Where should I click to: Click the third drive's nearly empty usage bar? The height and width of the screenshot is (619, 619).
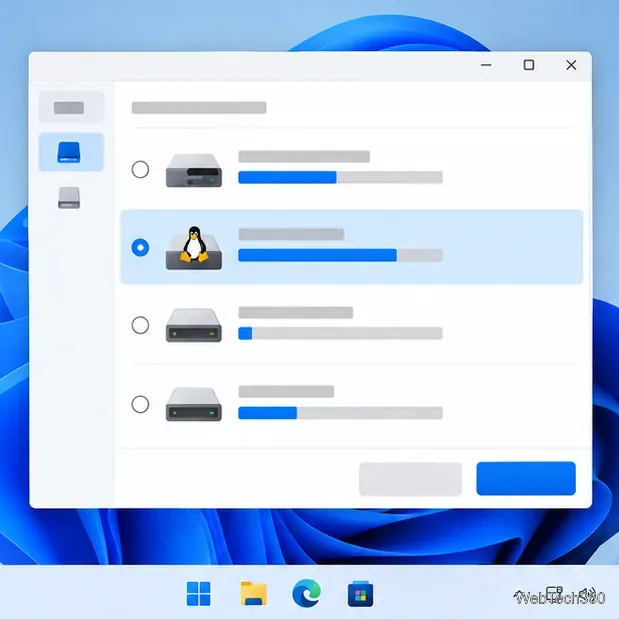point(340,333)
